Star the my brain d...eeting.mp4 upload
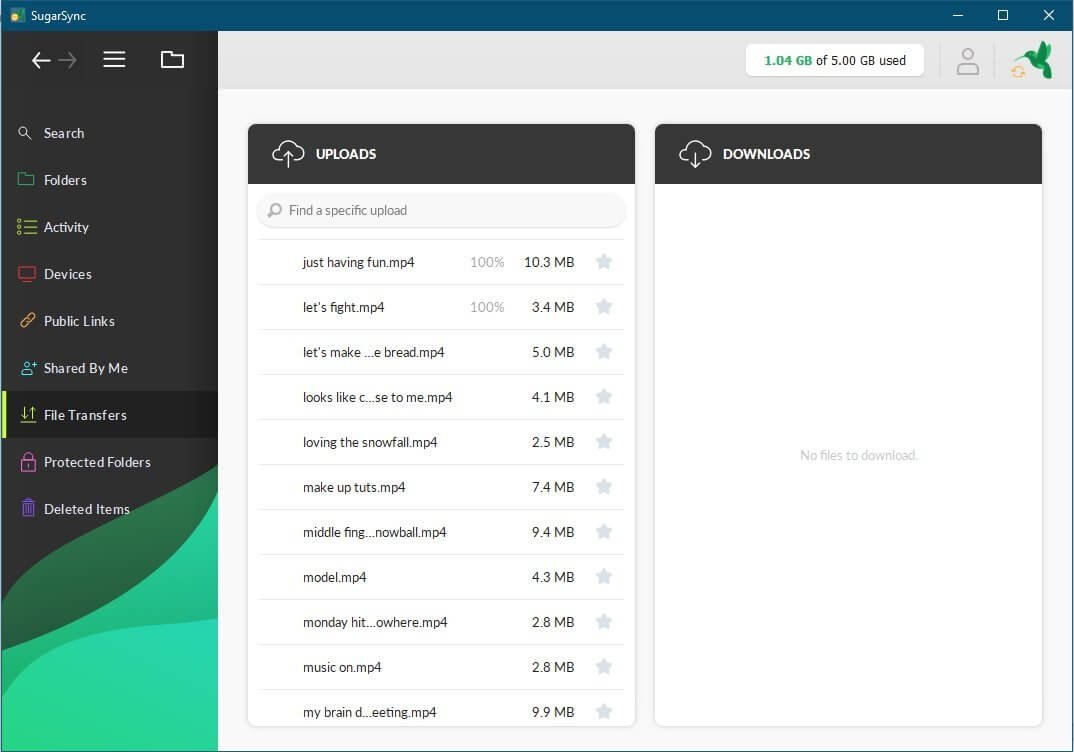Screen dimensions: 1074x752 click(x=603, y=712)
